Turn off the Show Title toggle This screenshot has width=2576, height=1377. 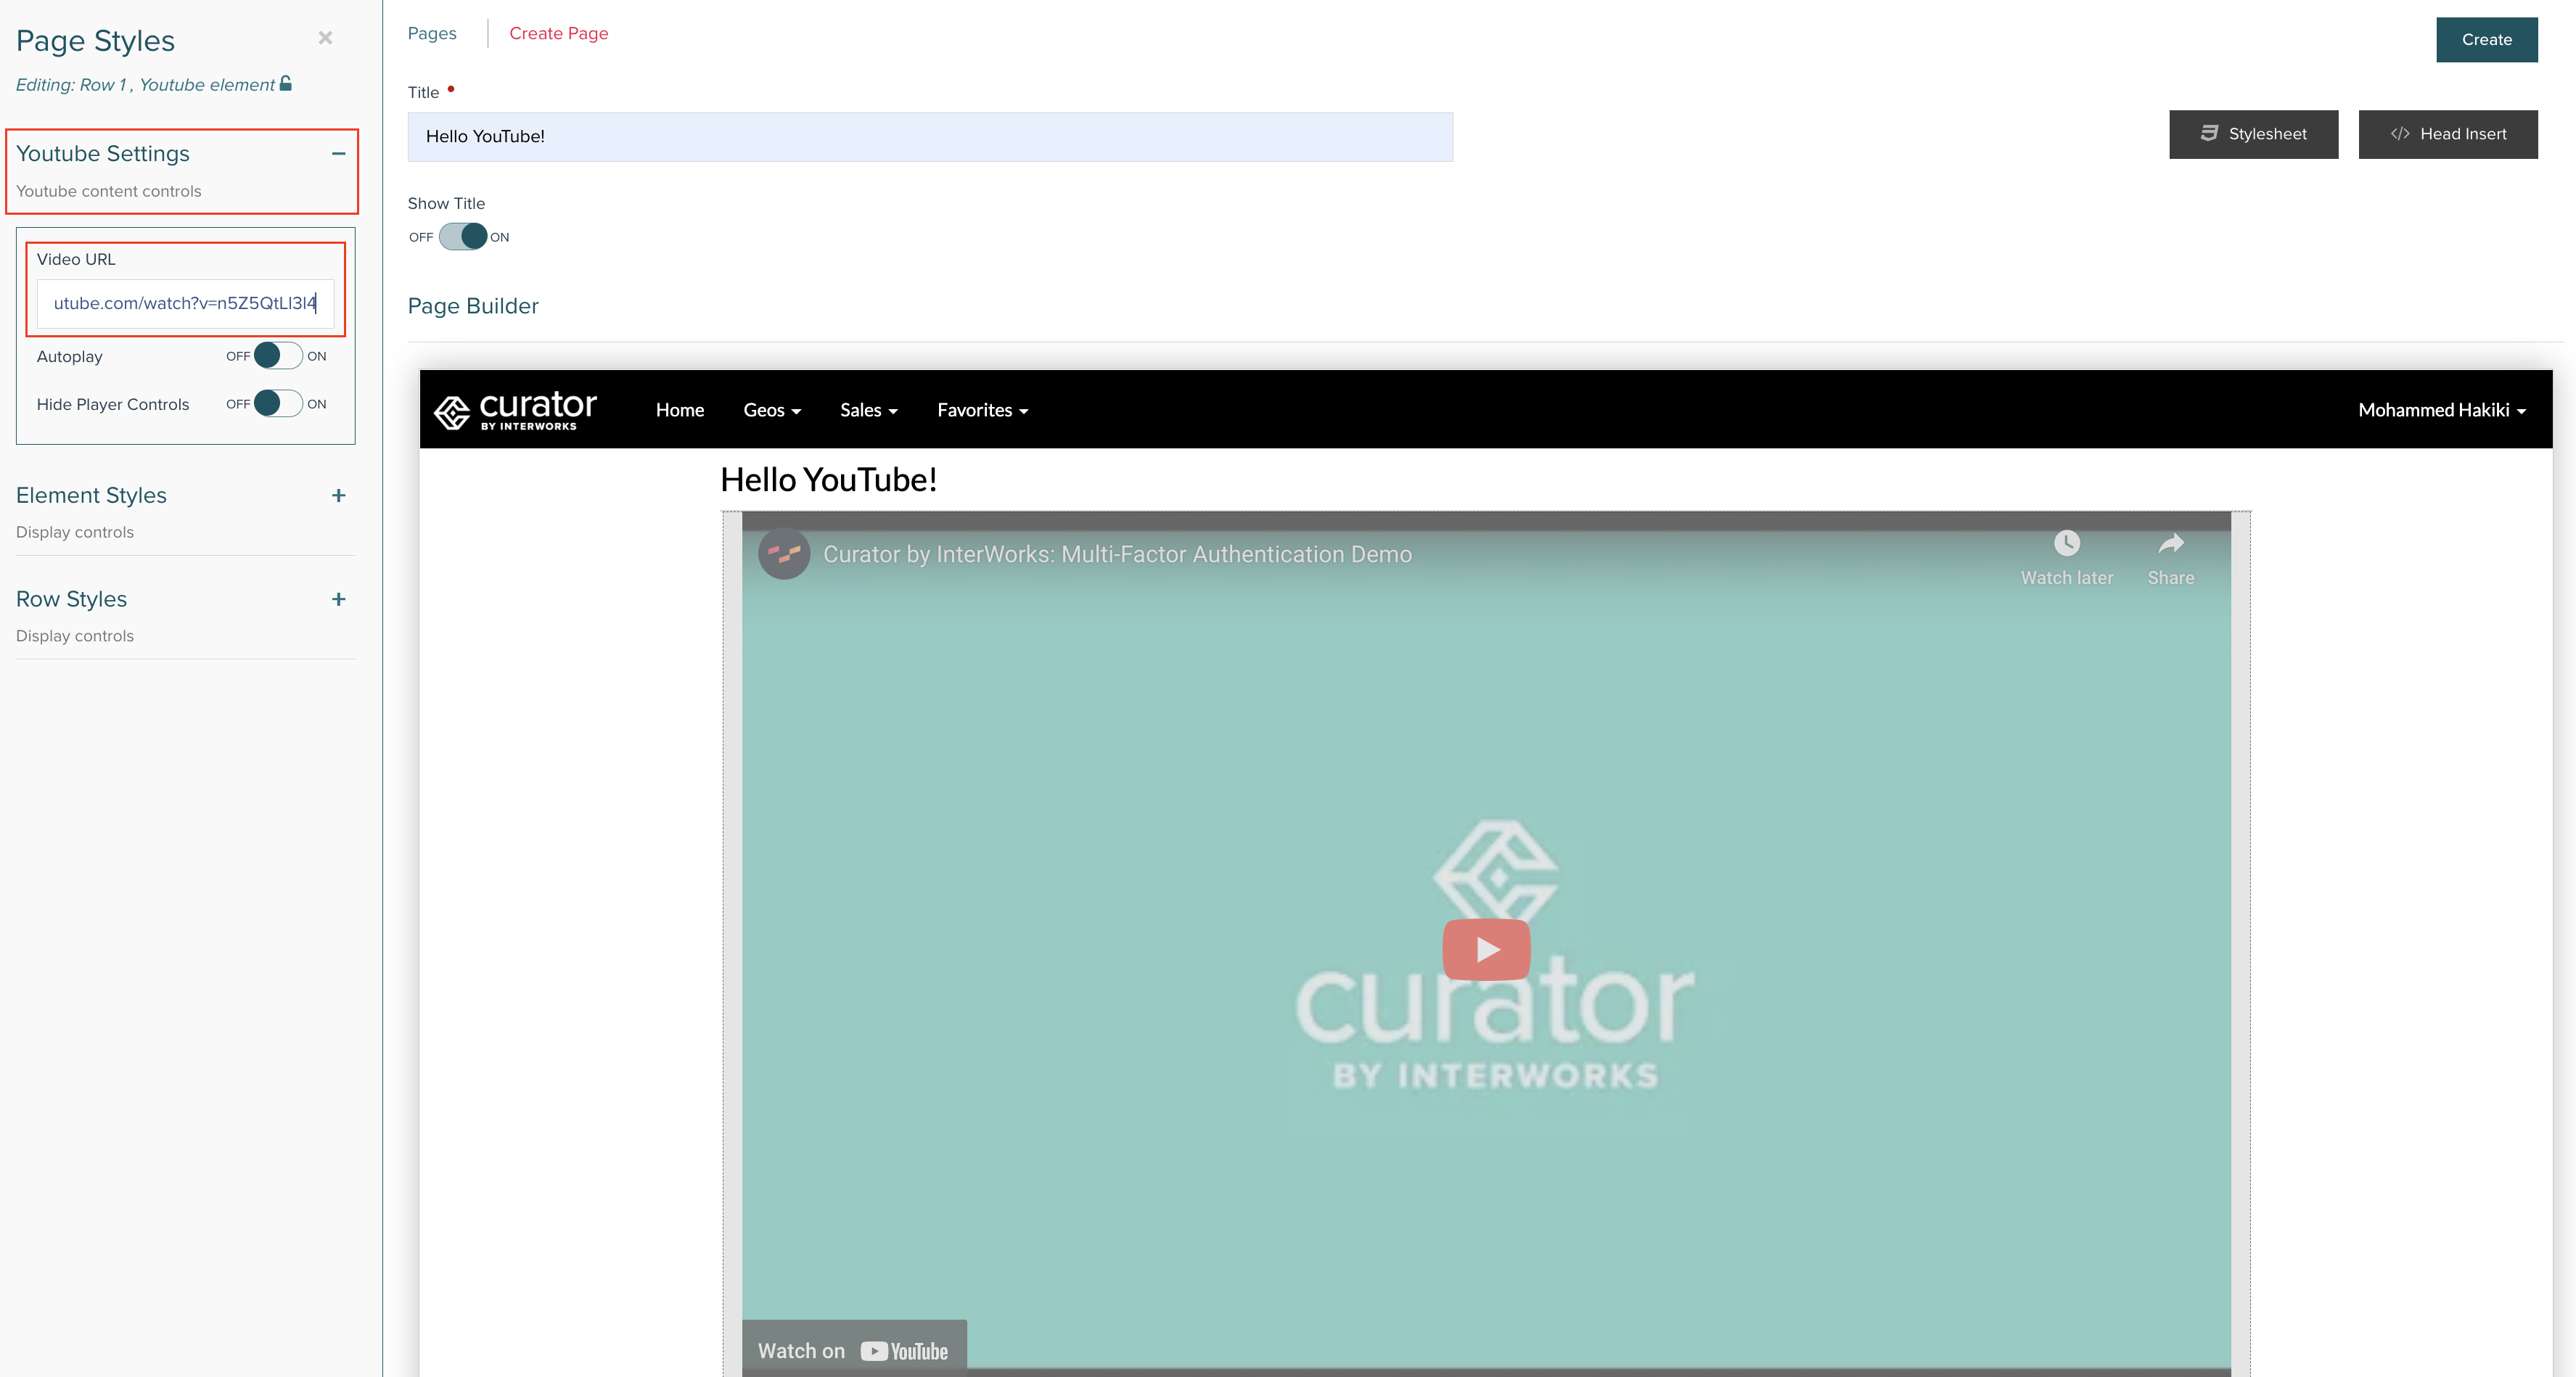tap(463, 237)
